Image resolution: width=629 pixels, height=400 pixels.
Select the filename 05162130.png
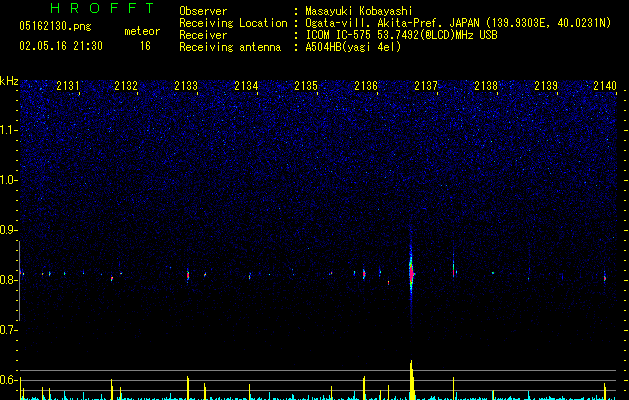pos(55,26)
